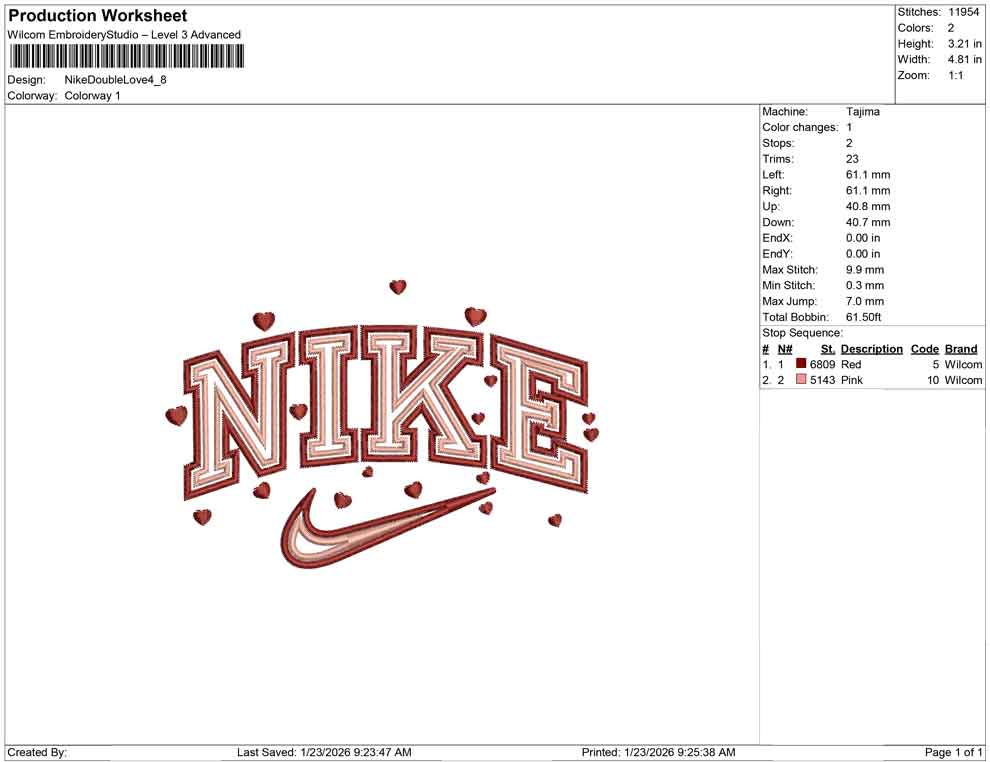Click the Description column header

(x=871, y=348)
